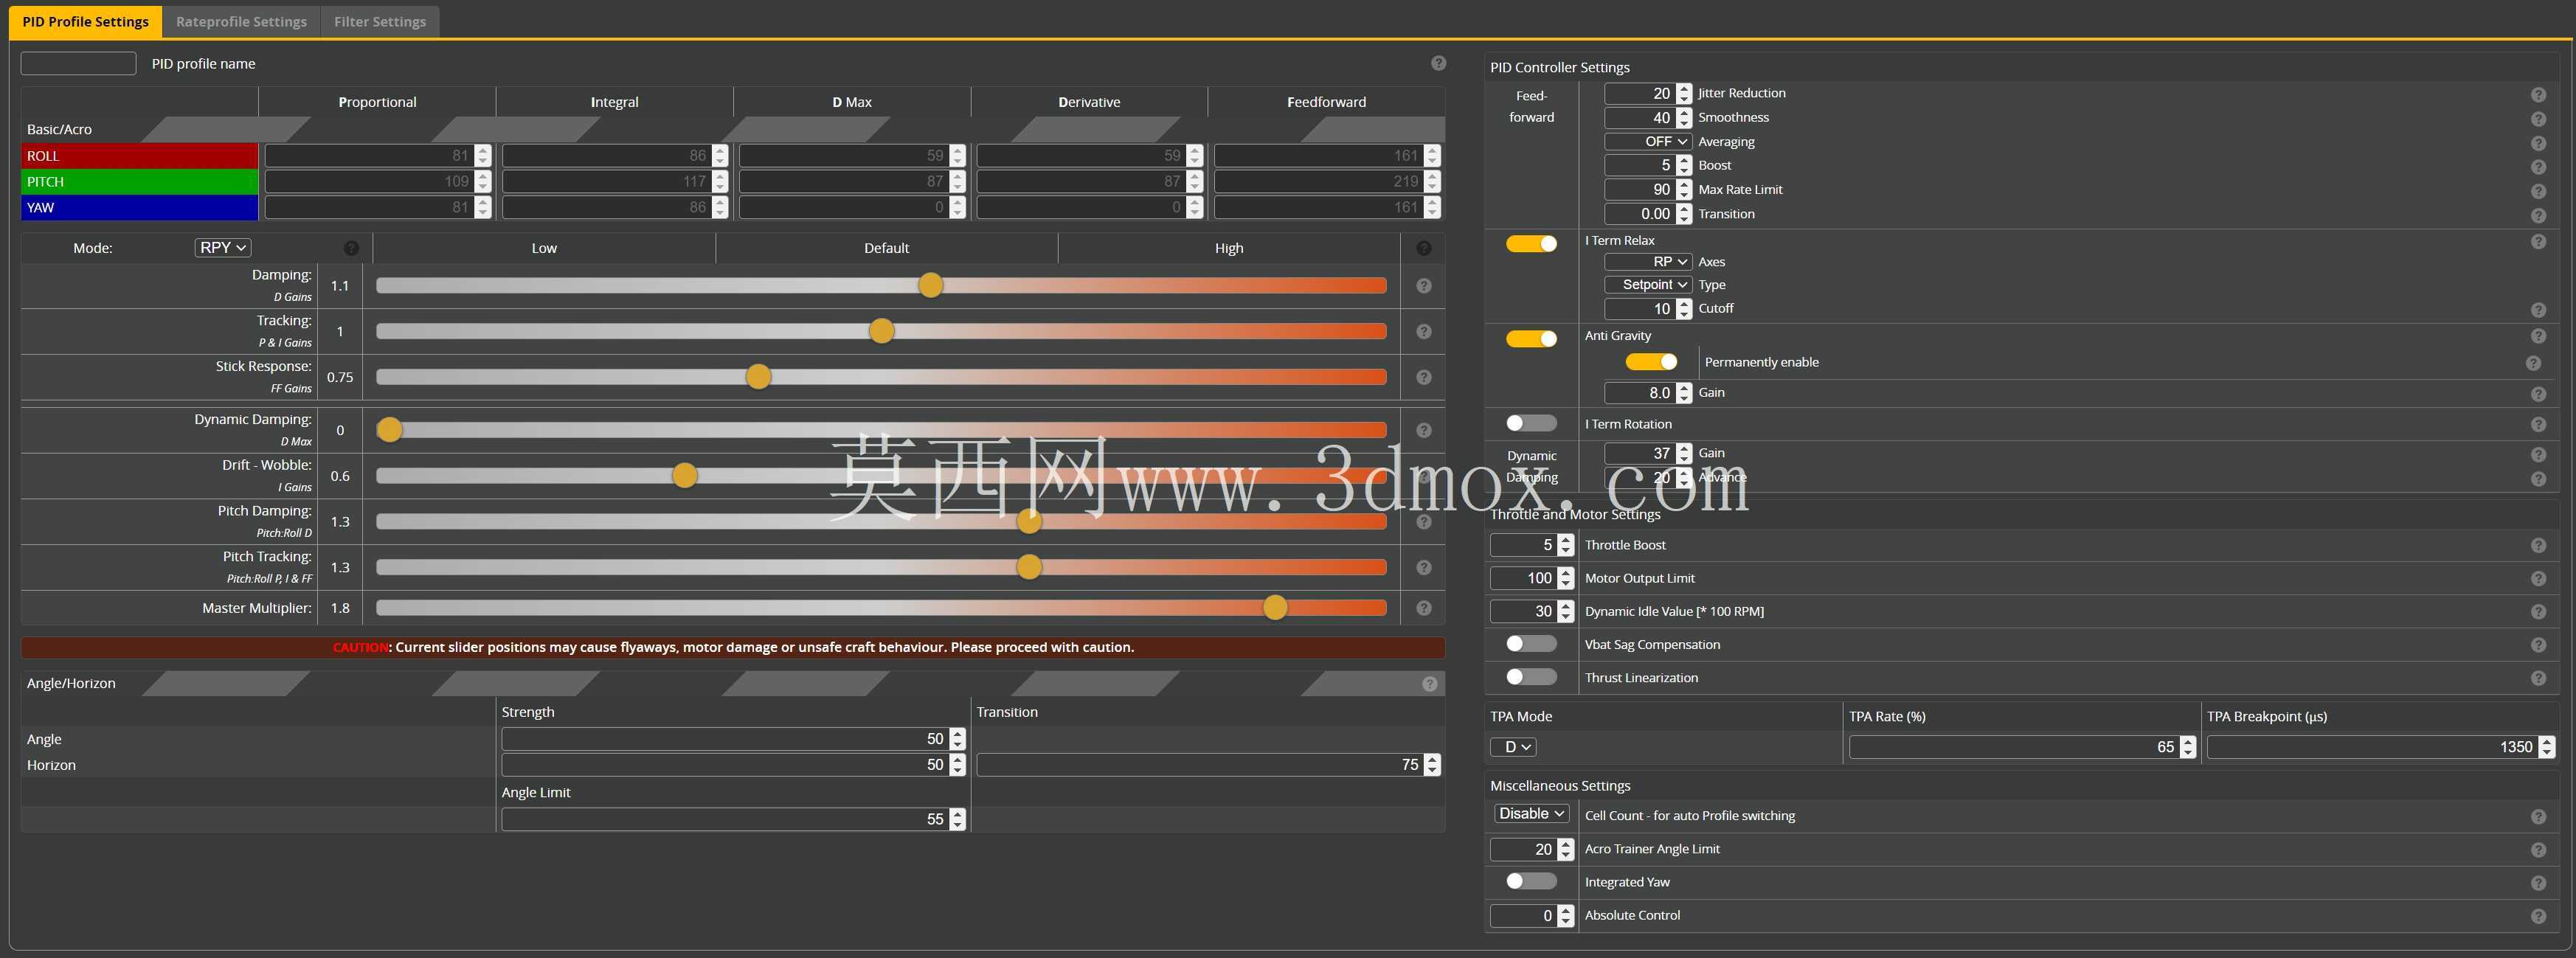
Task: Open the slider Mode RPY dropdown
Action: point(222,247)
